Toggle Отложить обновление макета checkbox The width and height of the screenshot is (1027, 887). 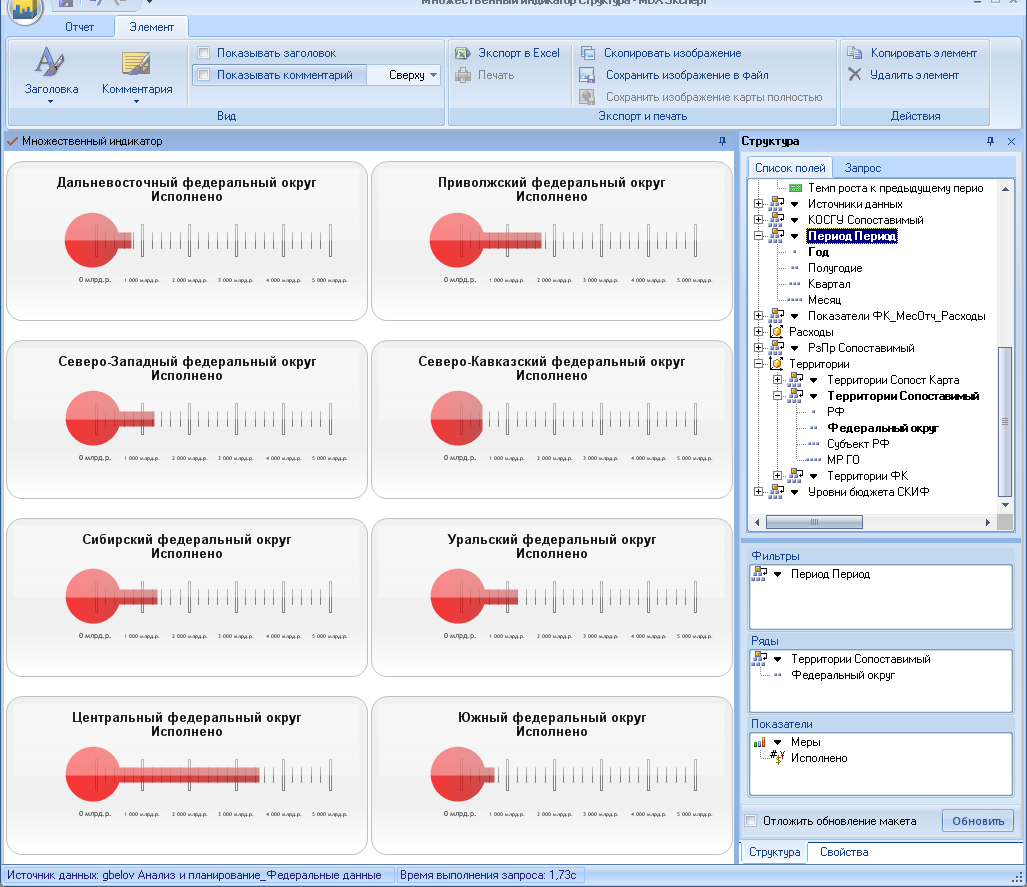click(x=751, y=820)
